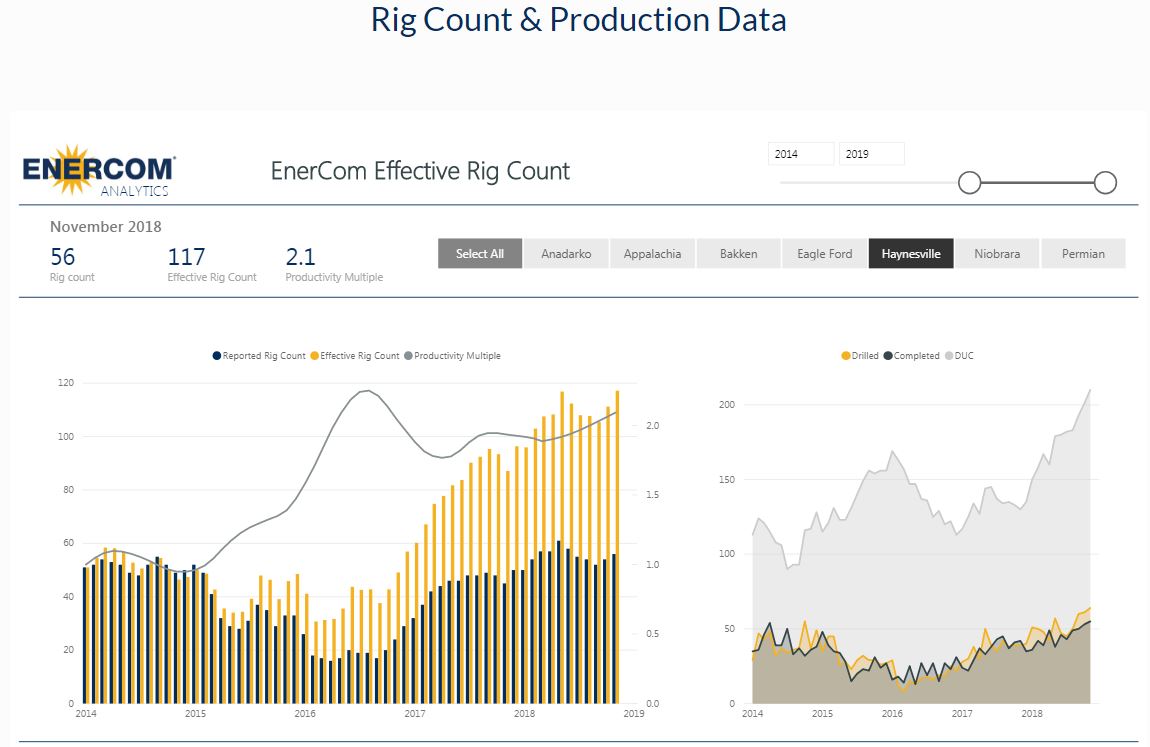Filter charts by Niobrara basin

coord(997,254)
